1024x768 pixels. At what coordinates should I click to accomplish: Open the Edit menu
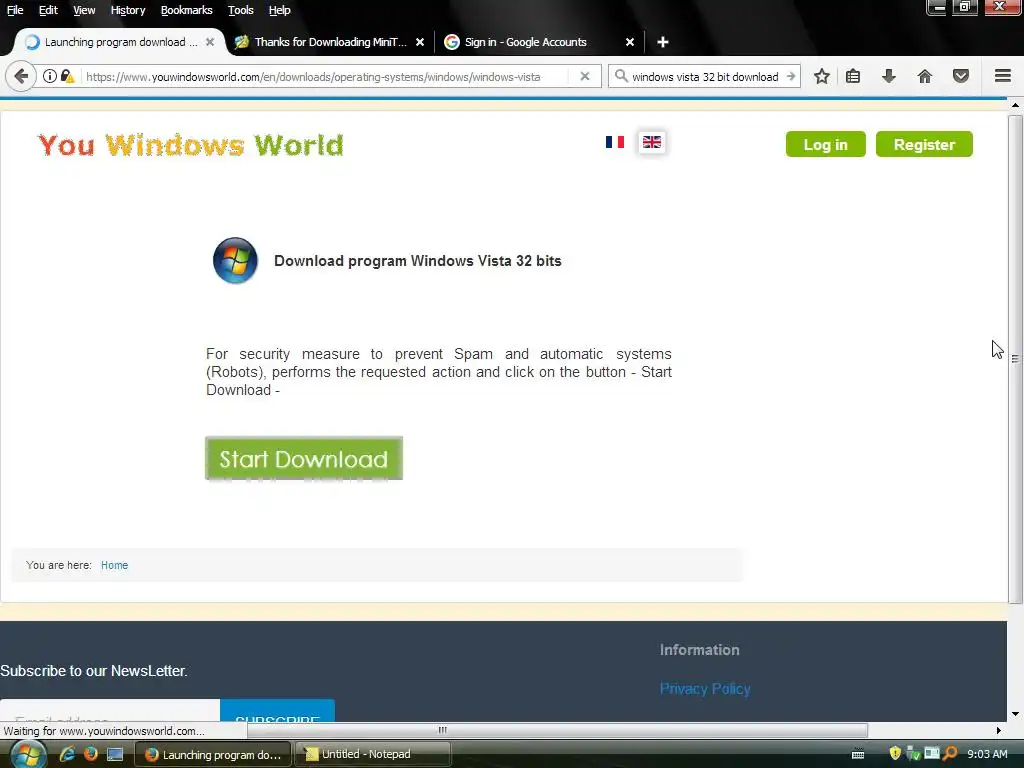pyautogui.click(x=48, y=10)
